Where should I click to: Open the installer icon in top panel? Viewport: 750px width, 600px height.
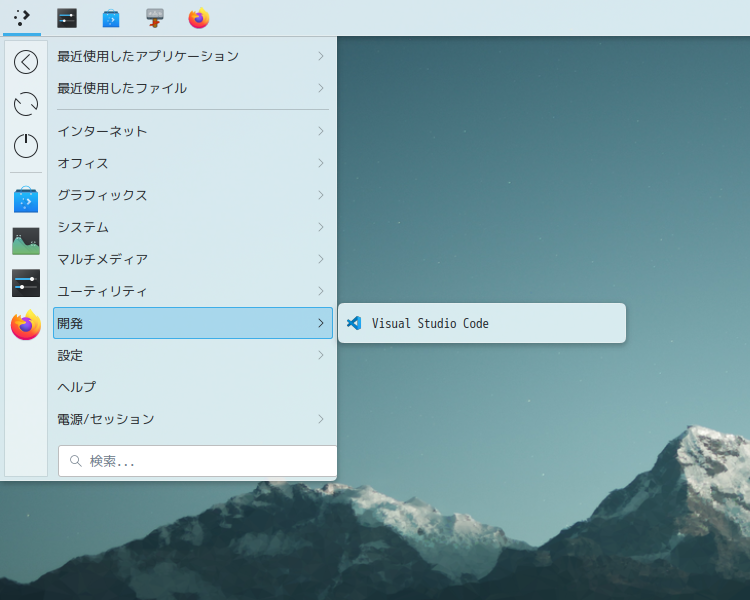tap(154, 18)
